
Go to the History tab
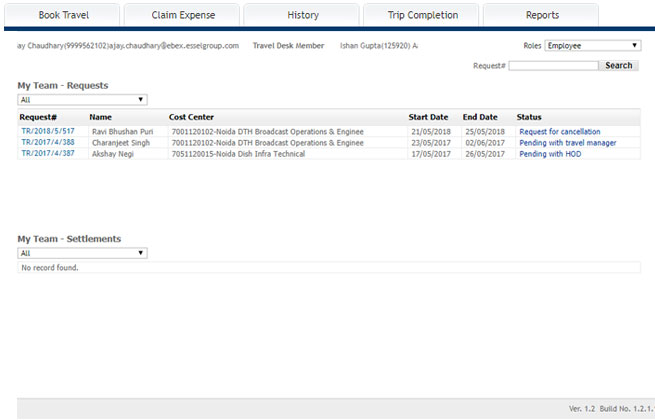pos(302,15)
